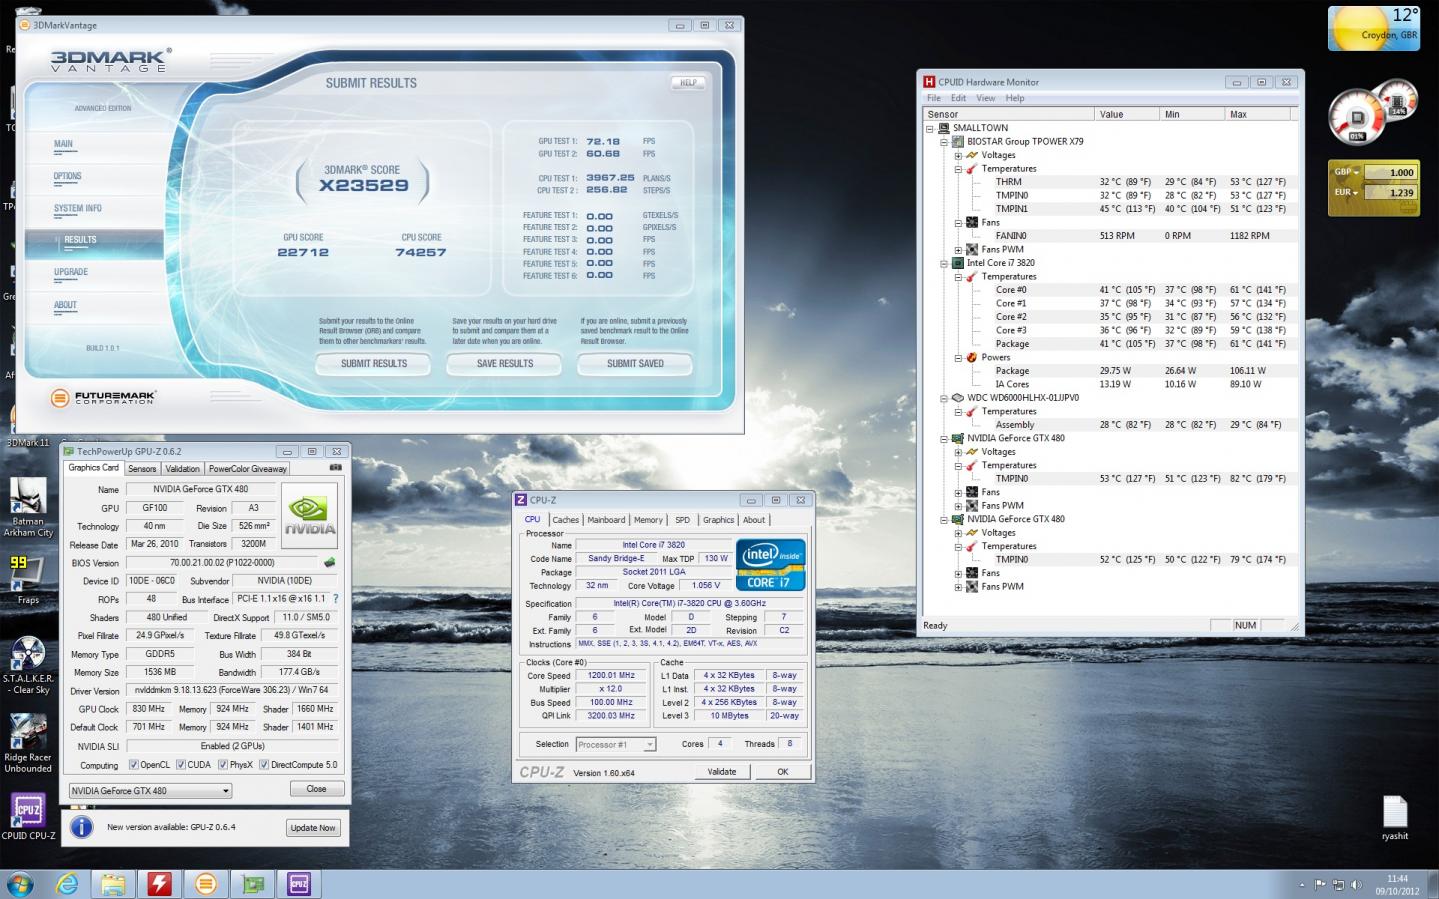Toggle the CUDA checkbox in GPU-Z
Image resolution: width=1439 pixels, height=899 pixels.
pyautogui.click(x=181, y=765)
